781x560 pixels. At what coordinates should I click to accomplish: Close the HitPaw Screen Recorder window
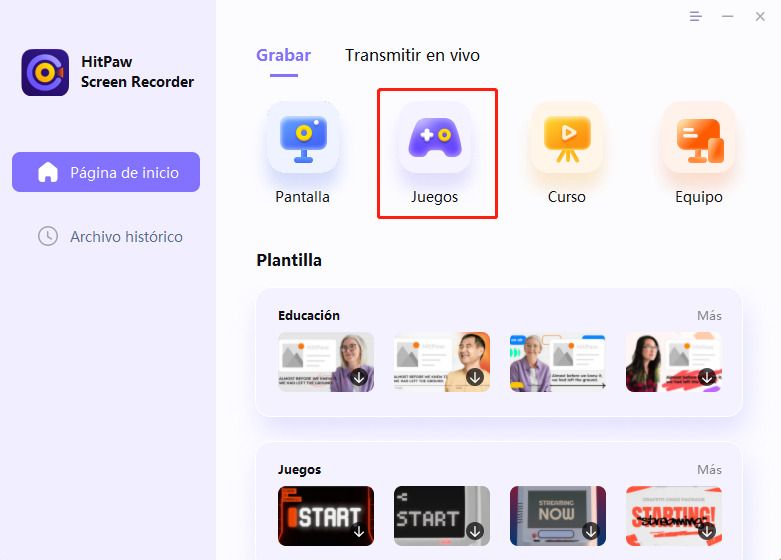pos(760,16)
